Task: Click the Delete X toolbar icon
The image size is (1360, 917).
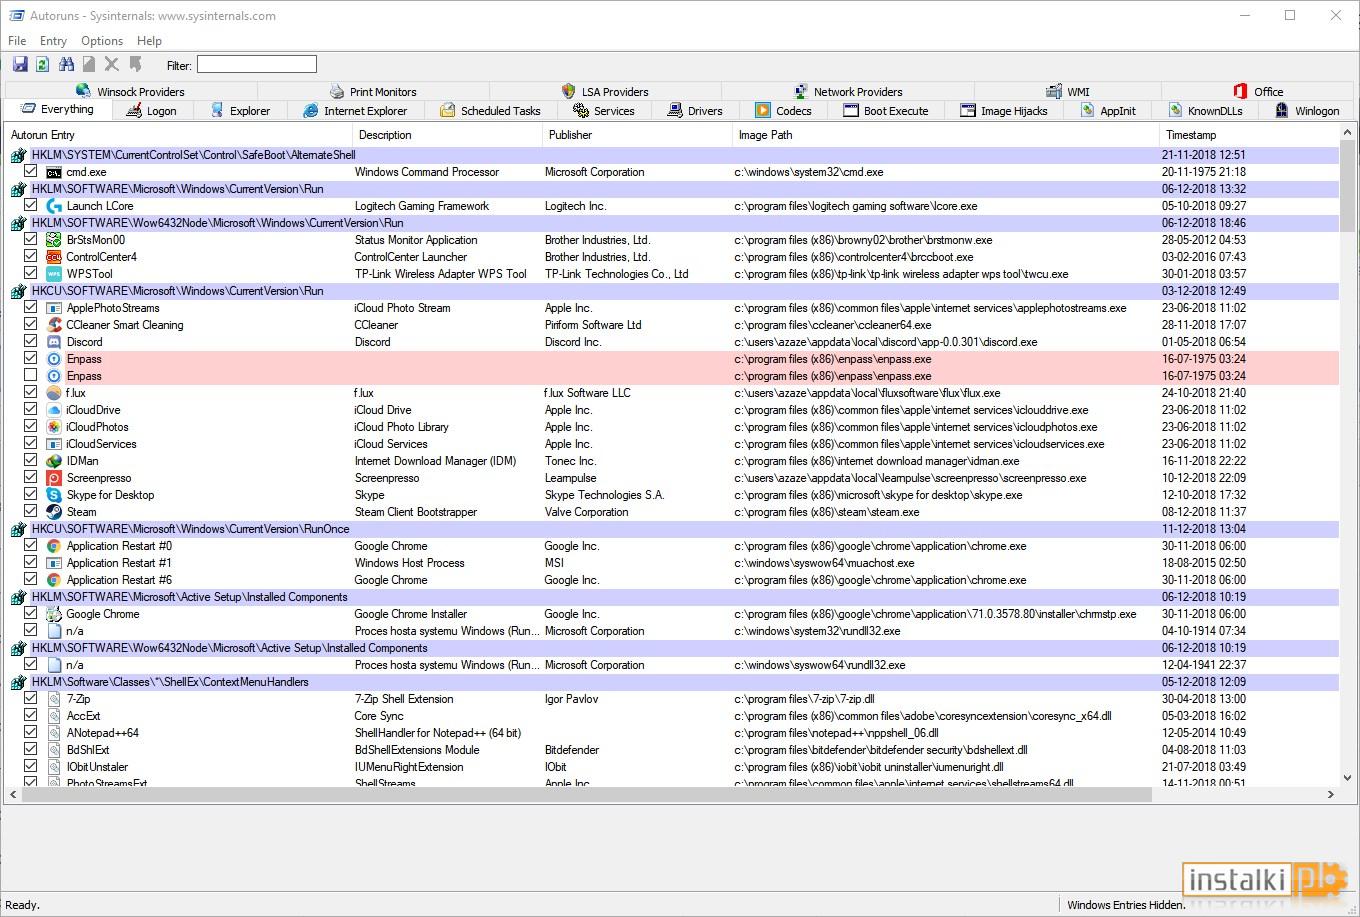Action: [x=112, y=65]
